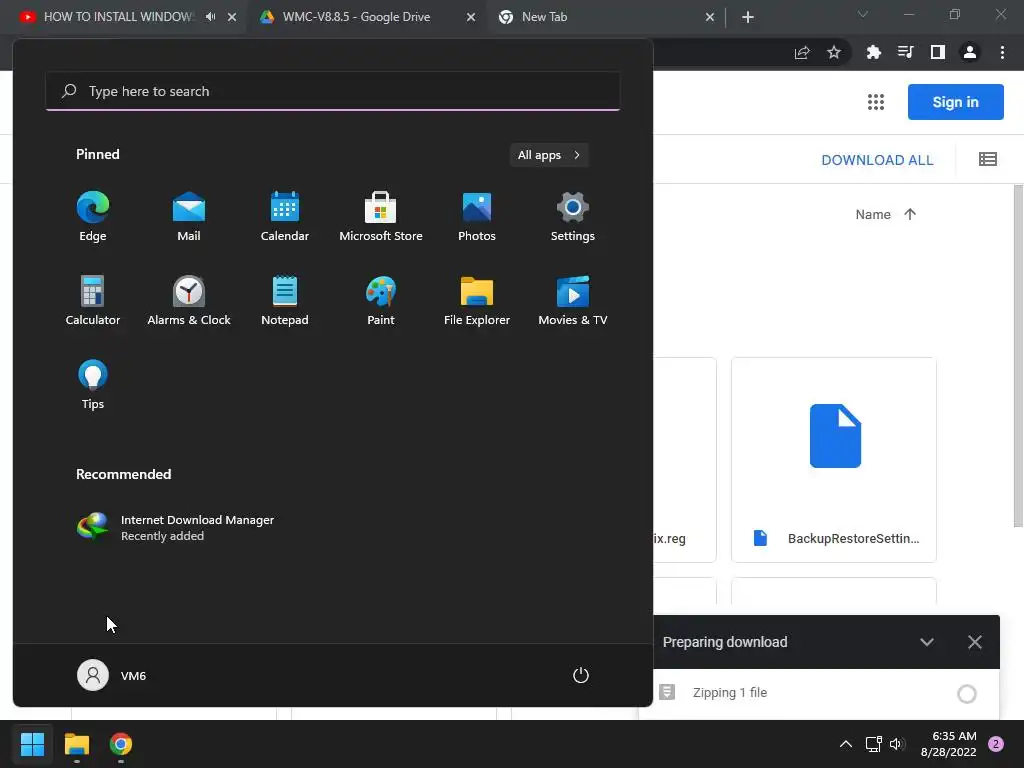Launch Alarms & Clock
This screenshot has width=1024, height=768.
pos(189,300)
